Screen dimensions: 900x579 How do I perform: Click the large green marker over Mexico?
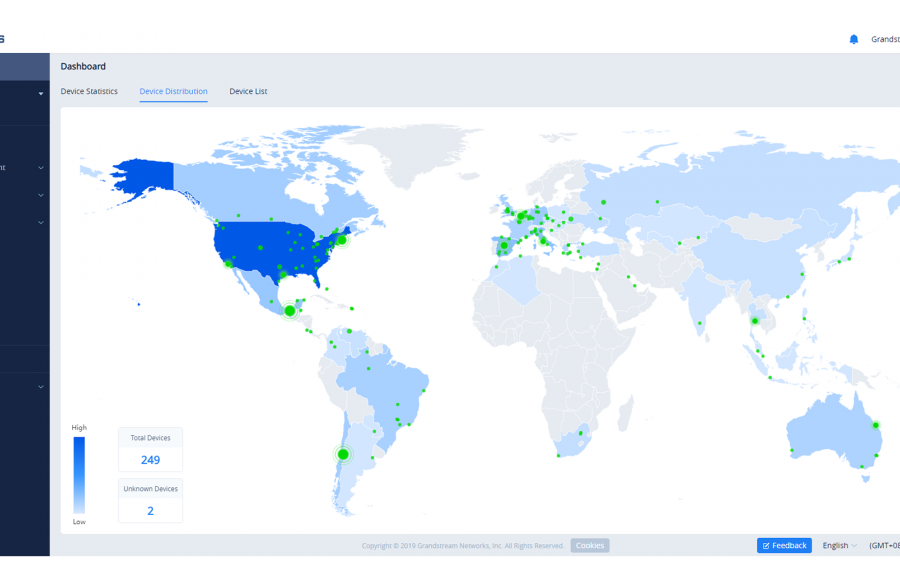click(290, 311)
